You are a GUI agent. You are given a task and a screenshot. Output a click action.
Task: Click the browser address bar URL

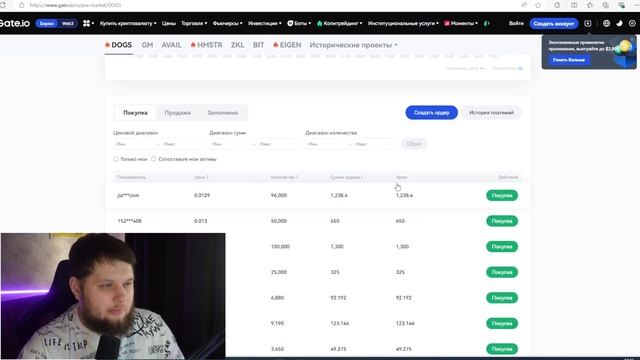tap(76, 5)
